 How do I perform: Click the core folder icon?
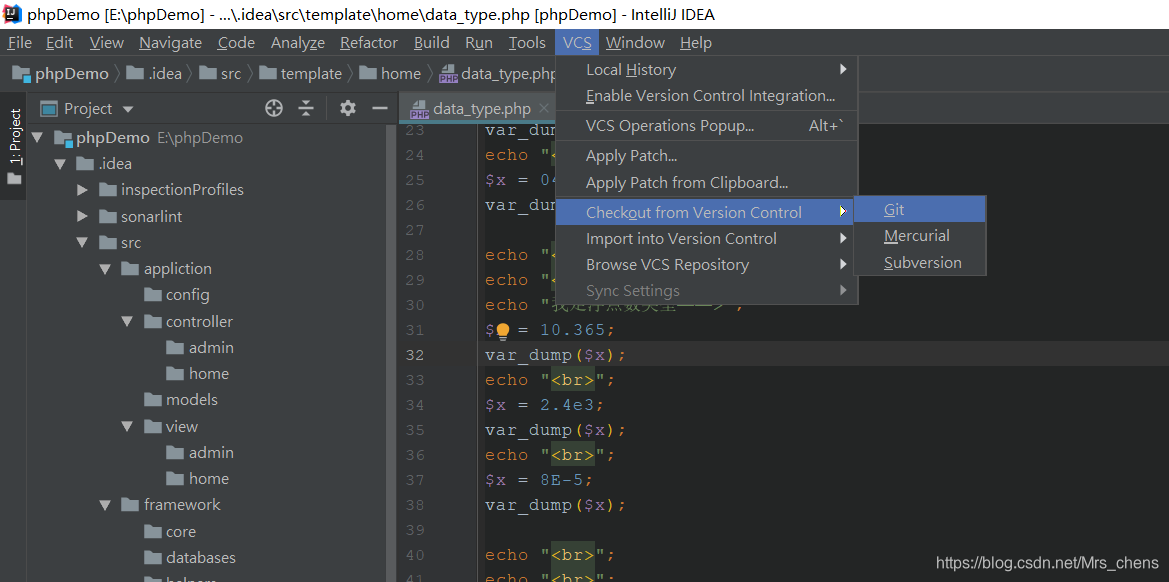(153, 532)
